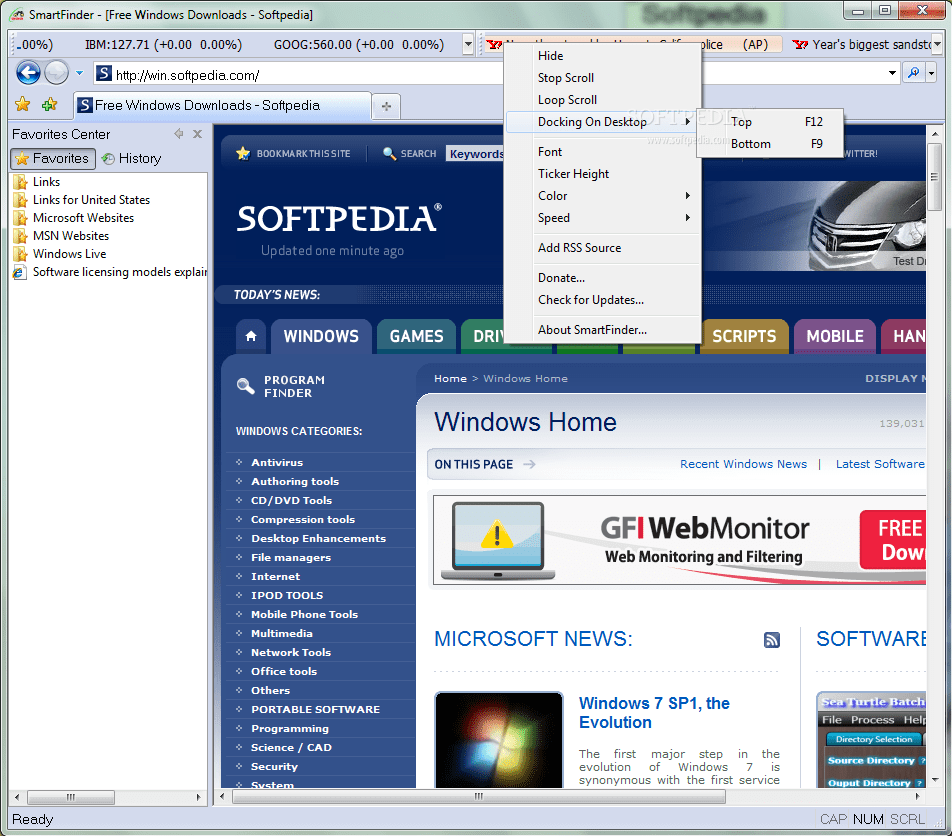Open the stock ticker dropdown arrow
The height and width of the screenshot is (836, 952).
click(467, 44)
